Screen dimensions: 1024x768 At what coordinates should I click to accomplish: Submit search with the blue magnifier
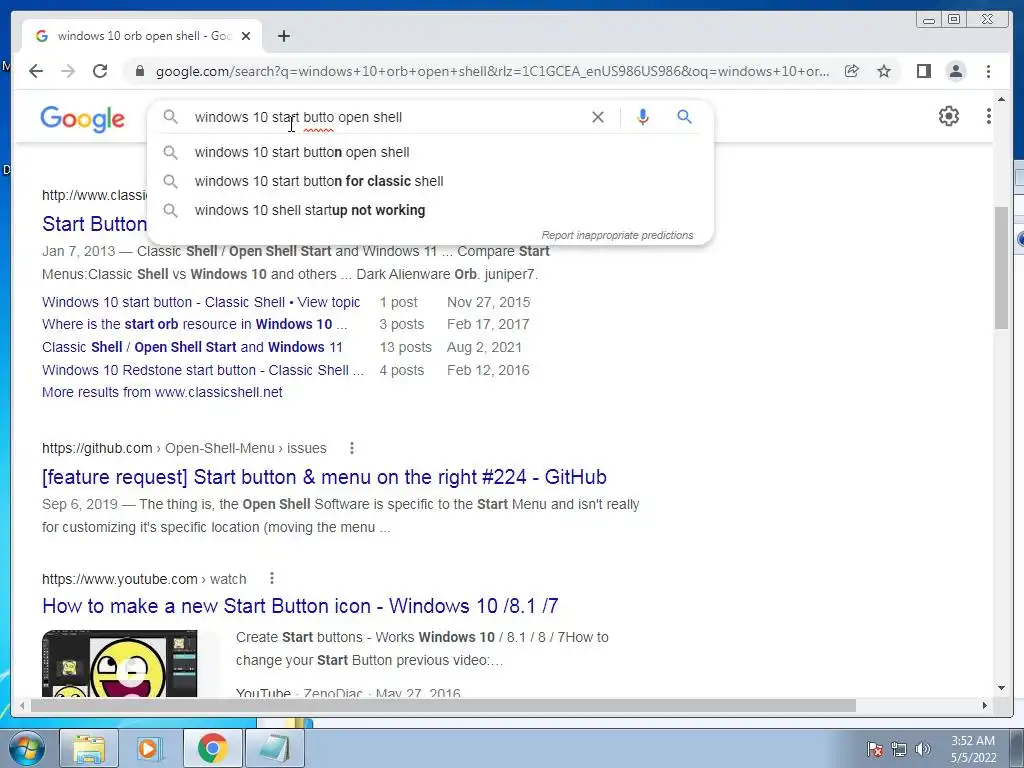(684, 117)
